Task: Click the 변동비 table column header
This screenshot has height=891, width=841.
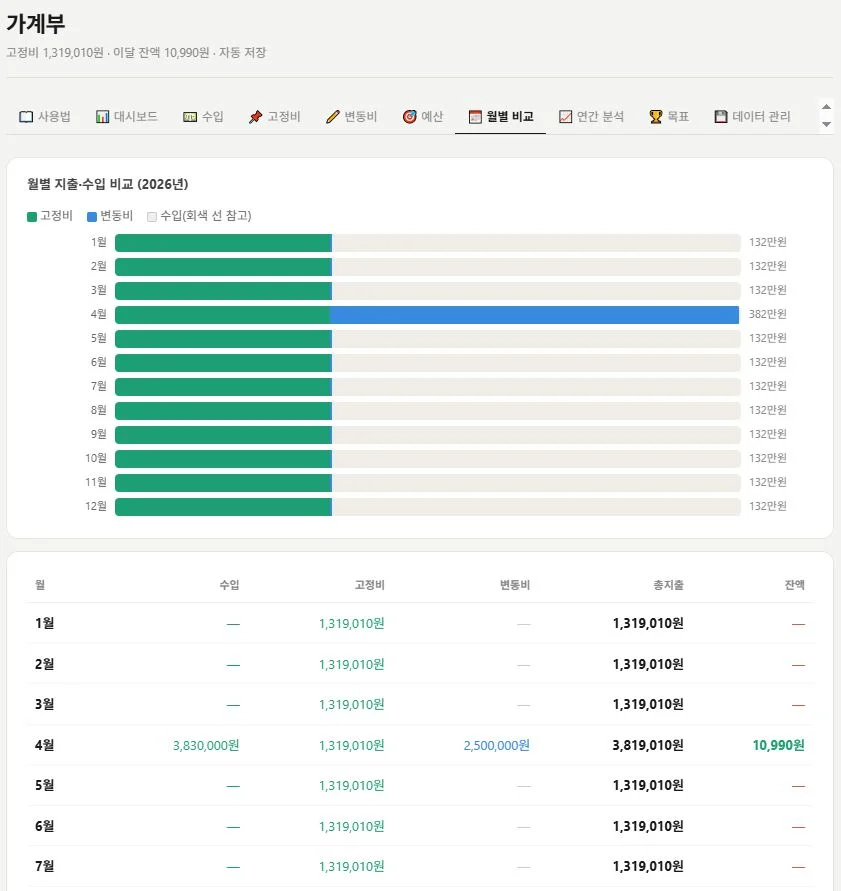Action: pos(515,585)
